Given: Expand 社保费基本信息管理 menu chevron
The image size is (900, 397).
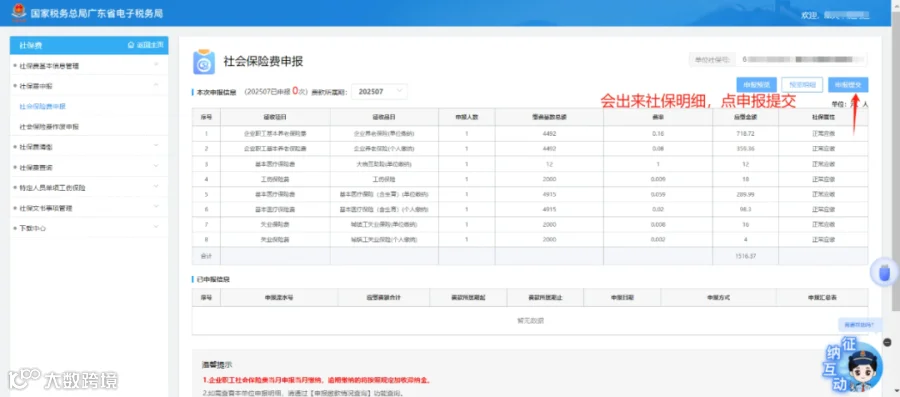Looking at the screenshot, I should click(156, 65).
